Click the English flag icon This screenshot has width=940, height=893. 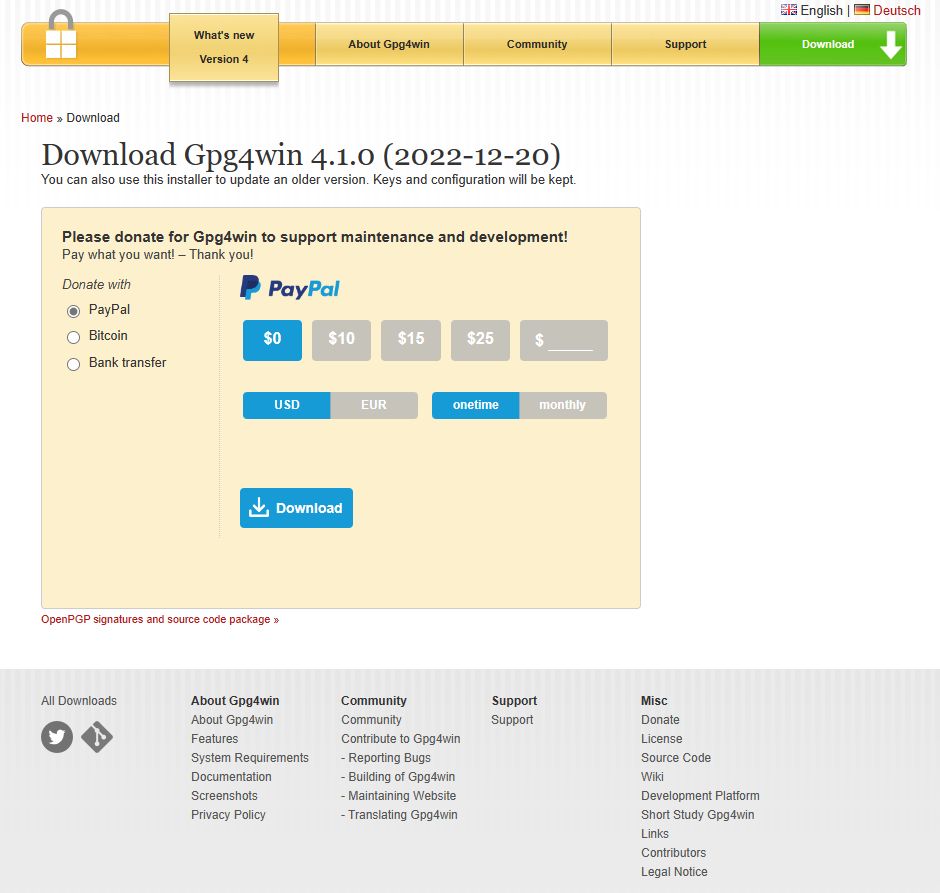[x=788, y=10]
